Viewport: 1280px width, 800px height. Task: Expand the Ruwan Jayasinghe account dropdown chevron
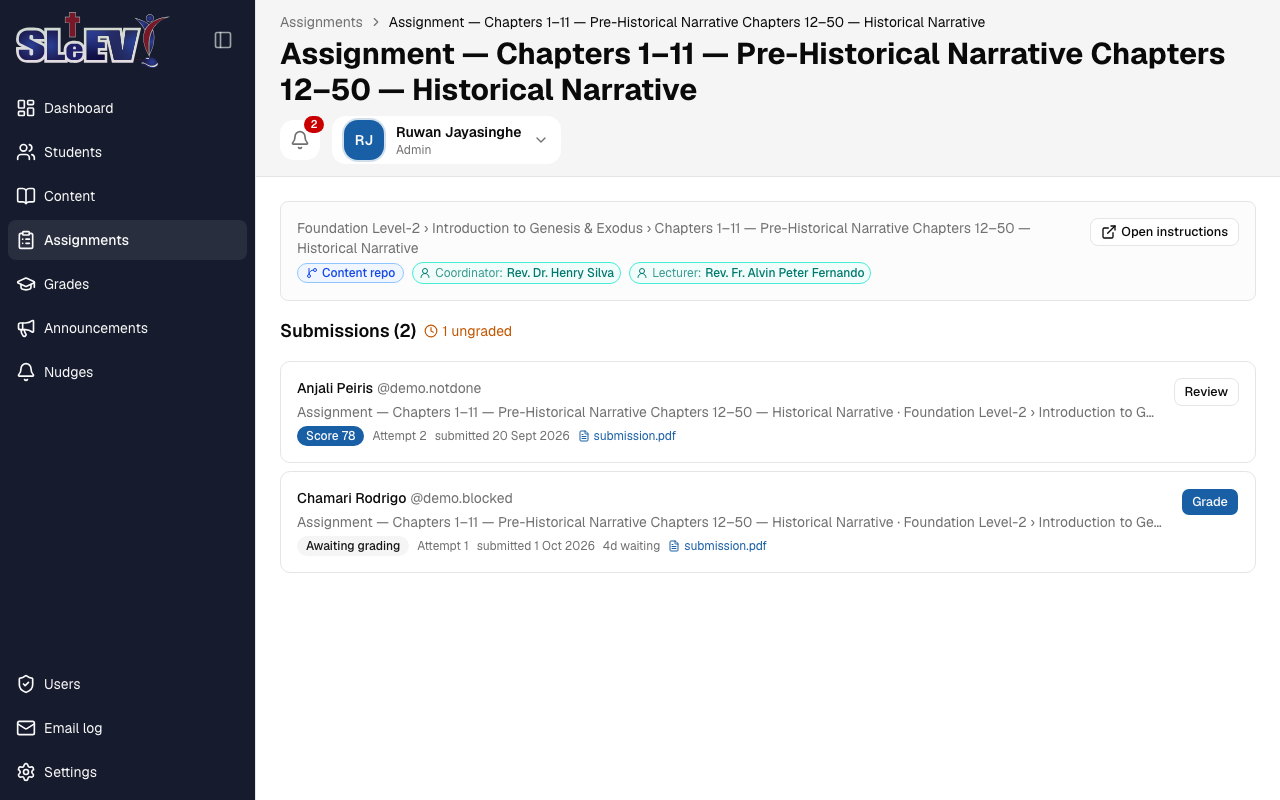[x=541, y=140]
